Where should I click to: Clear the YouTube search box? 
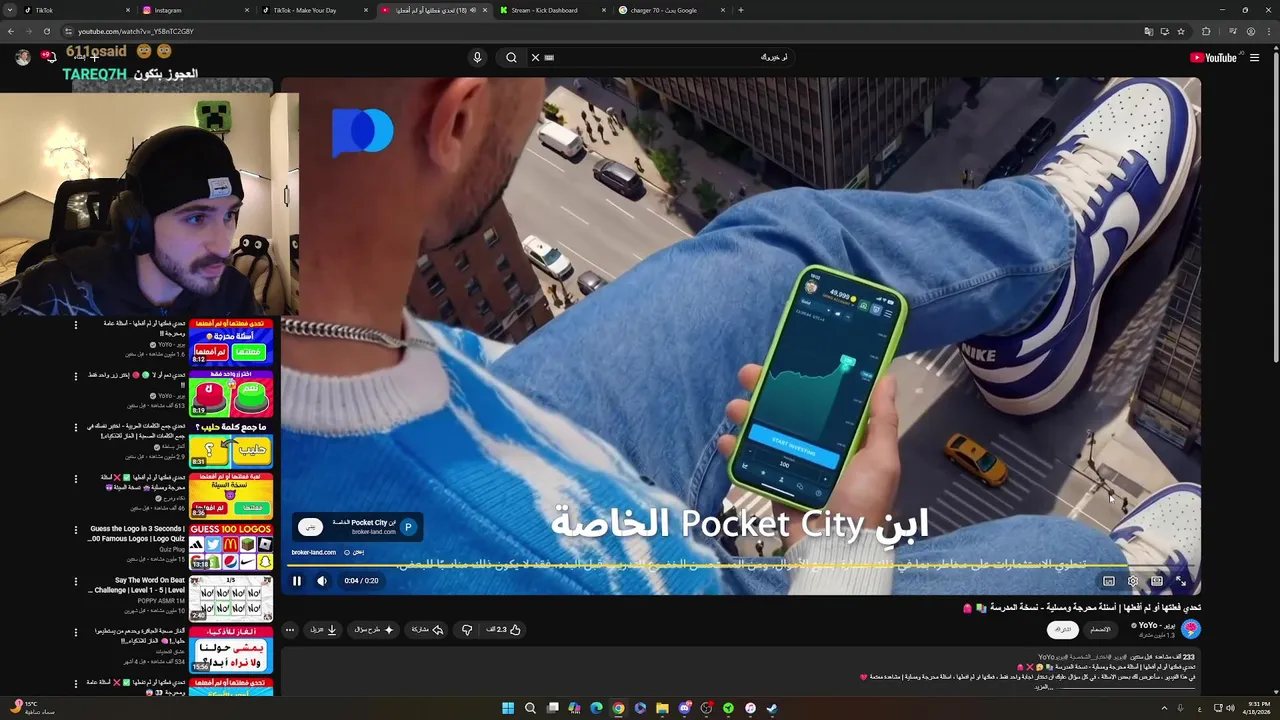pos(535,57)
